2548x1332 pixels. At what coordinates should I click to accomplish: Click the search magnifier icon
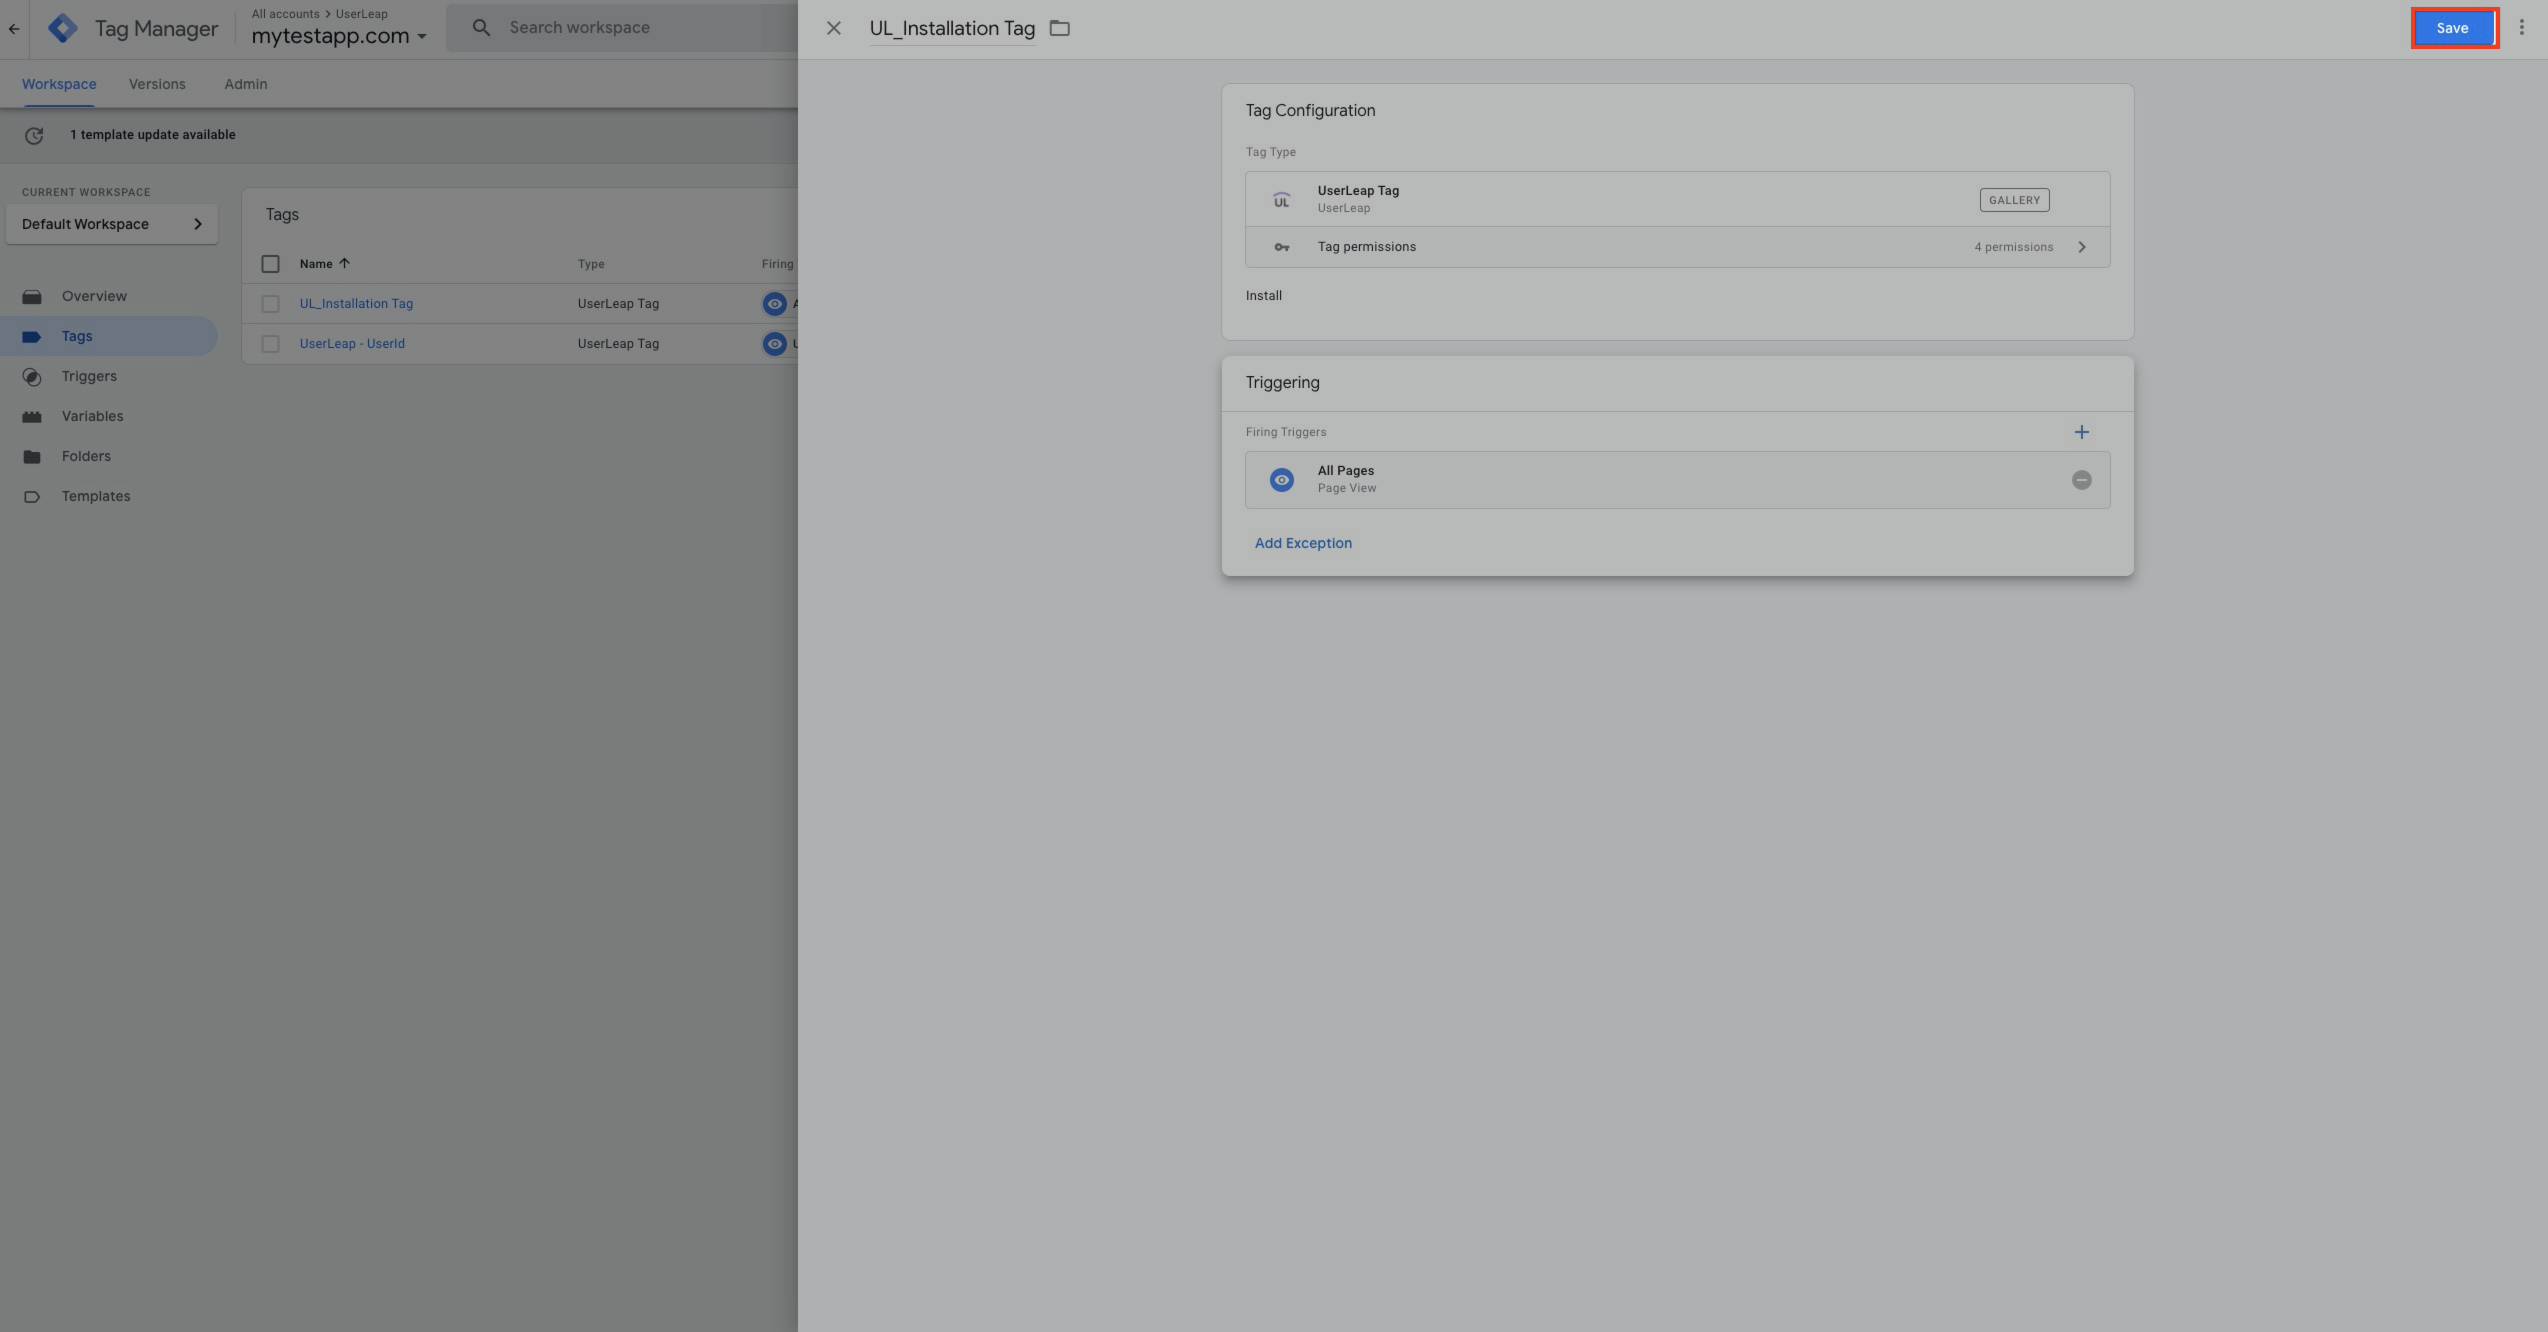click(x=481, y=28)
